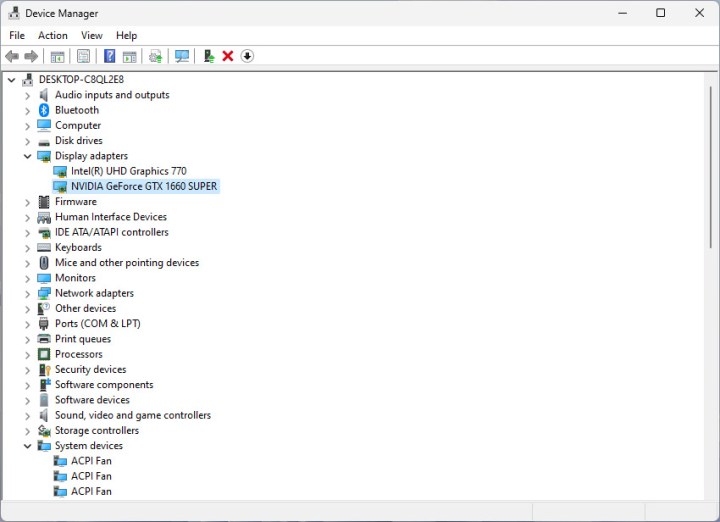Expand the Audio inputs and outputs node

pyautogui.click(x=28, y=95)
